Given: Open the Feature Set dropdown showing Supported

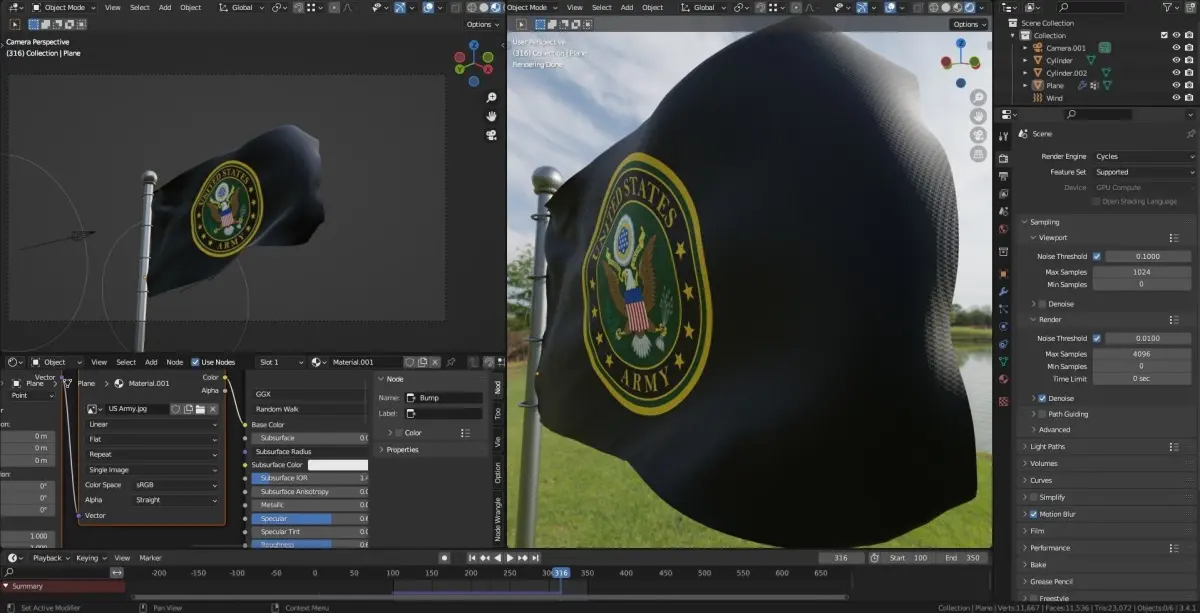Looking at the screenshot, I should 1144,172.
